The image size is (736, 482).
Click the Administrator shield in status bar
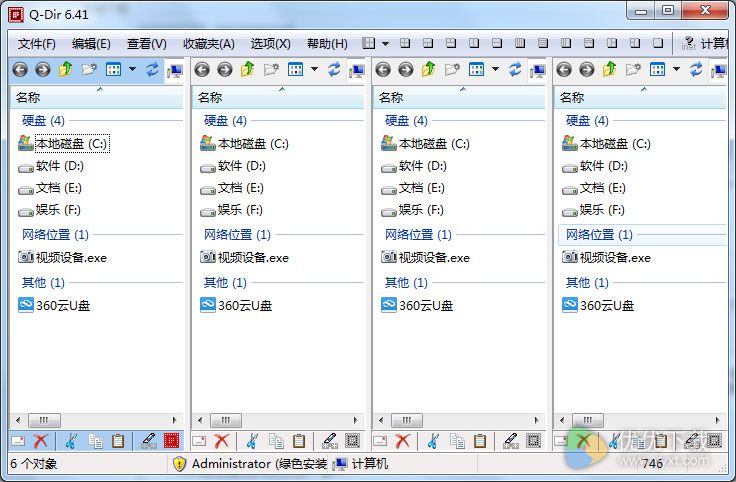(179, 464)
